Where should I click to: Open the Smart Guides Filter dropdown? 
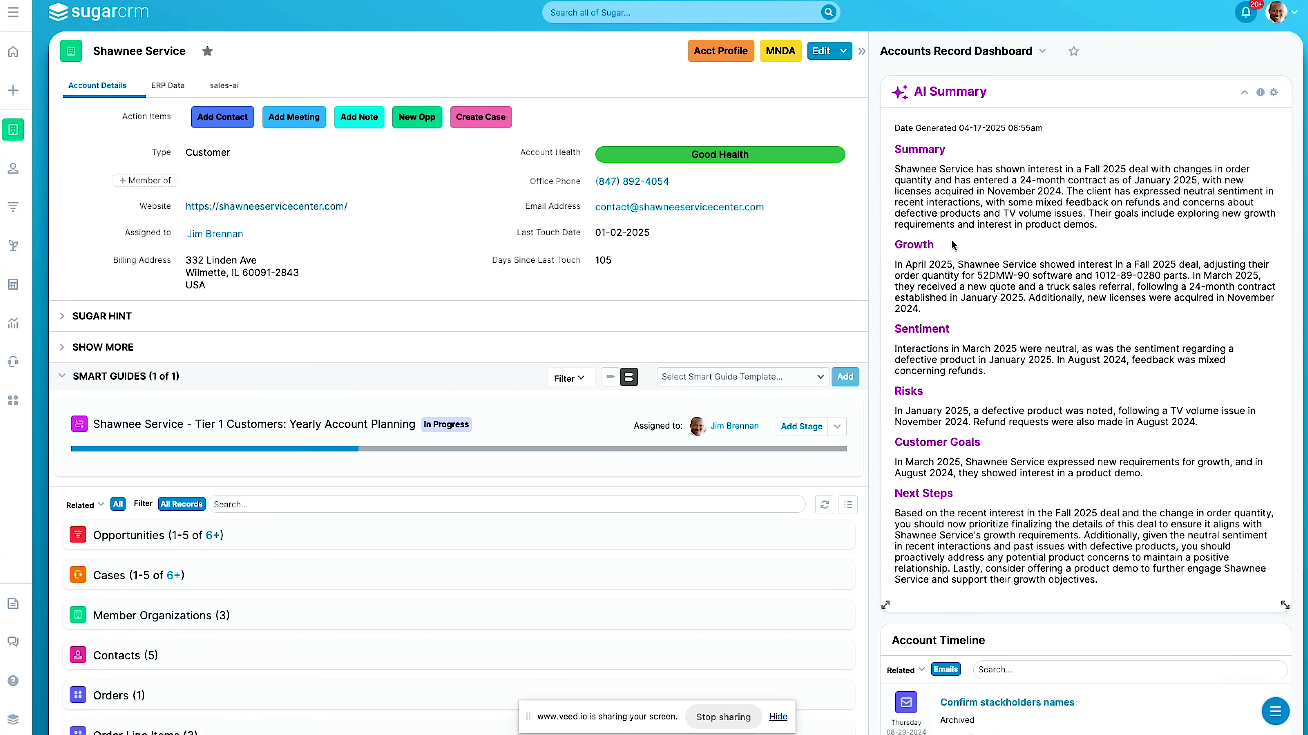[x=569, y=378]
